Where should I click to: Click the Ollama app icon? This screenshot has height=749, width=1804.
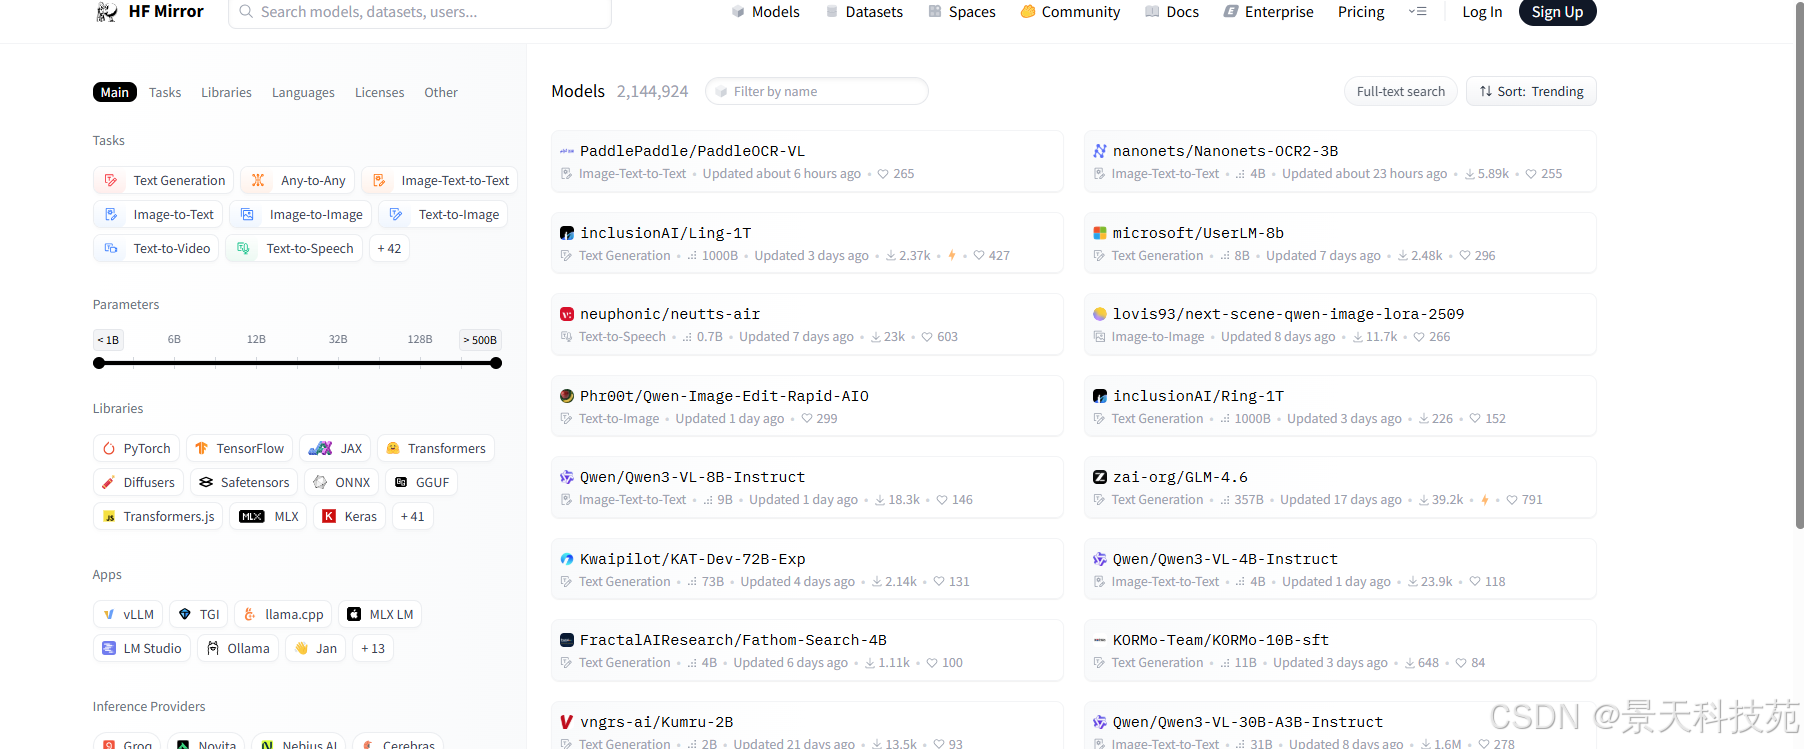[213, 649]
